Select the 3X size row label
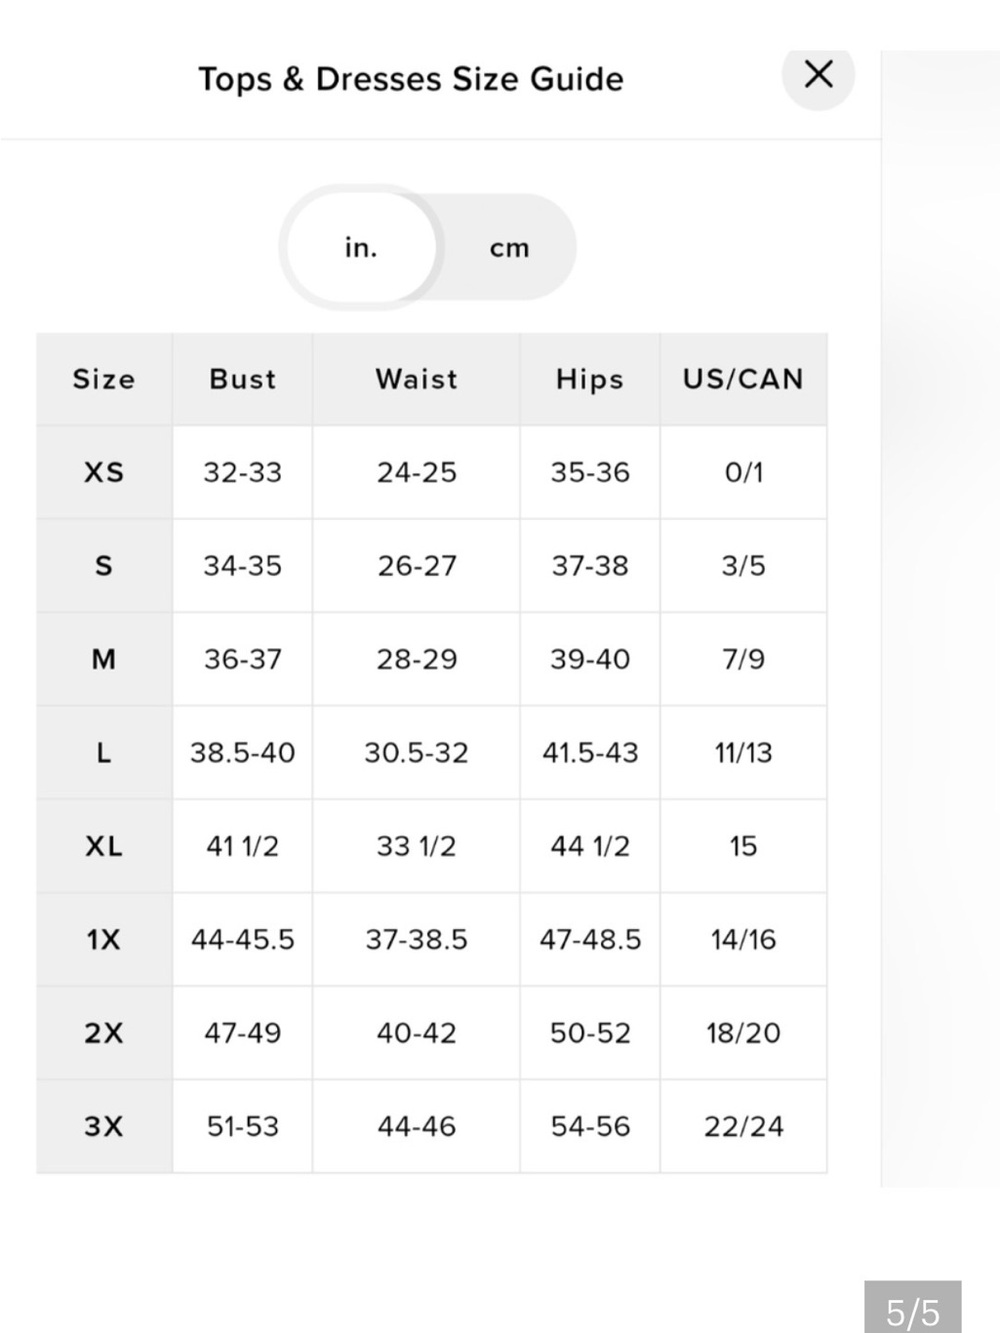The image size is (1000, 1333). tap(104, 1127)
